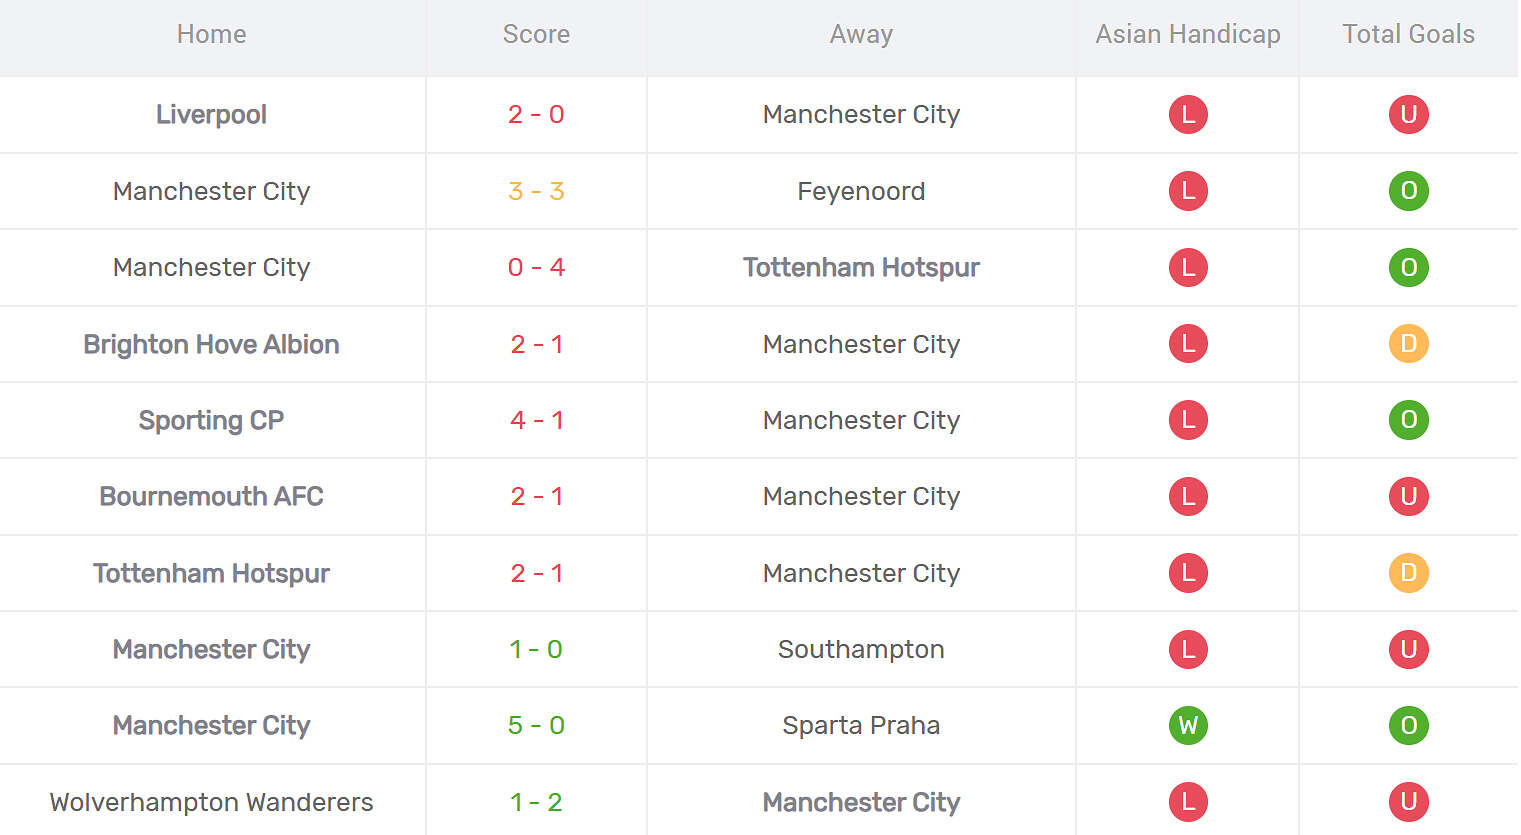This screenshot has width=1521, height=835.
Task: Click the U badge in Southampton row
Action: pos(1408,649)
